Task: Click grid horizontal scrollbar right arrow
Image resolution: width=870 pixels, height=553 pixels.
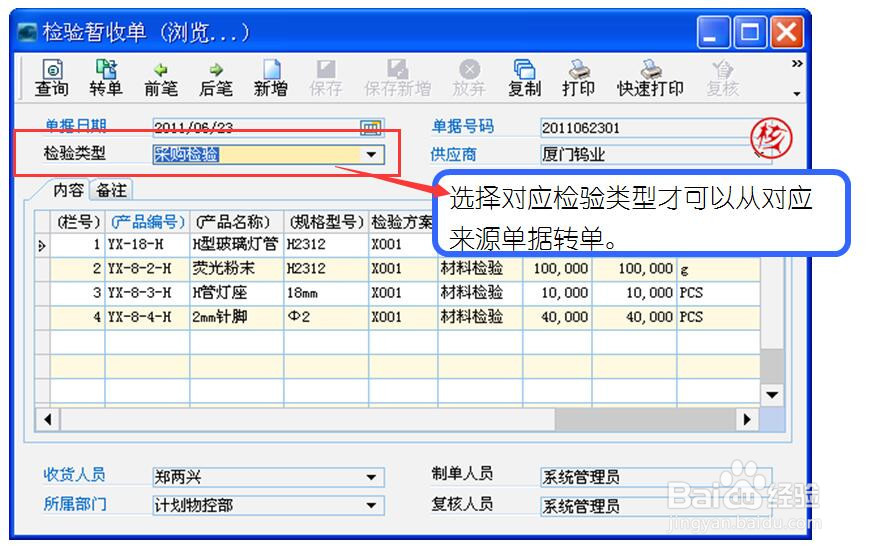Action: tap(747, 419)
